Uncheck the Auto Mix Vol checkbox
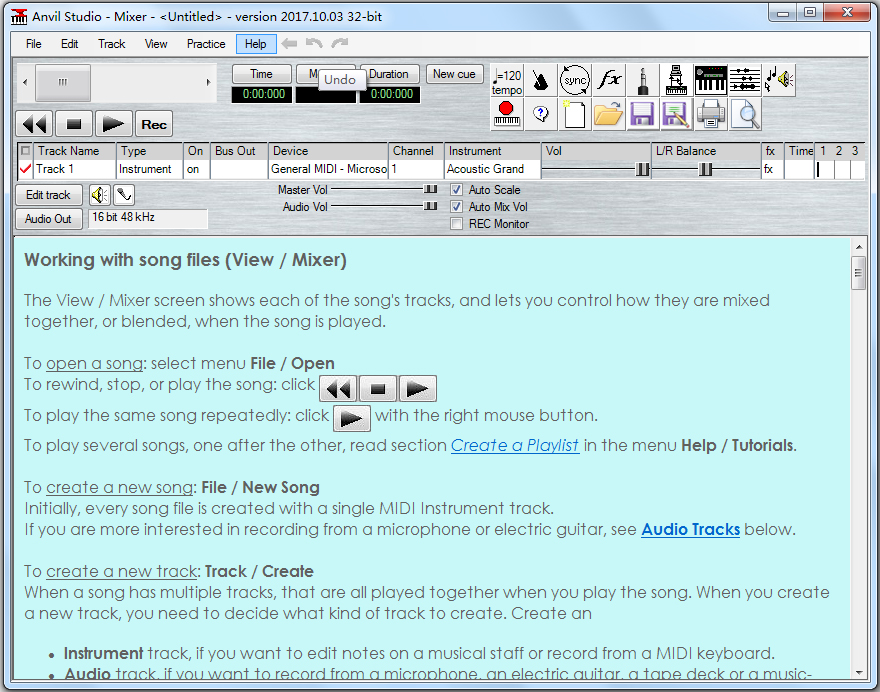Screen dimensions: 880x692 pyautogui.click(x=457, y=207)
